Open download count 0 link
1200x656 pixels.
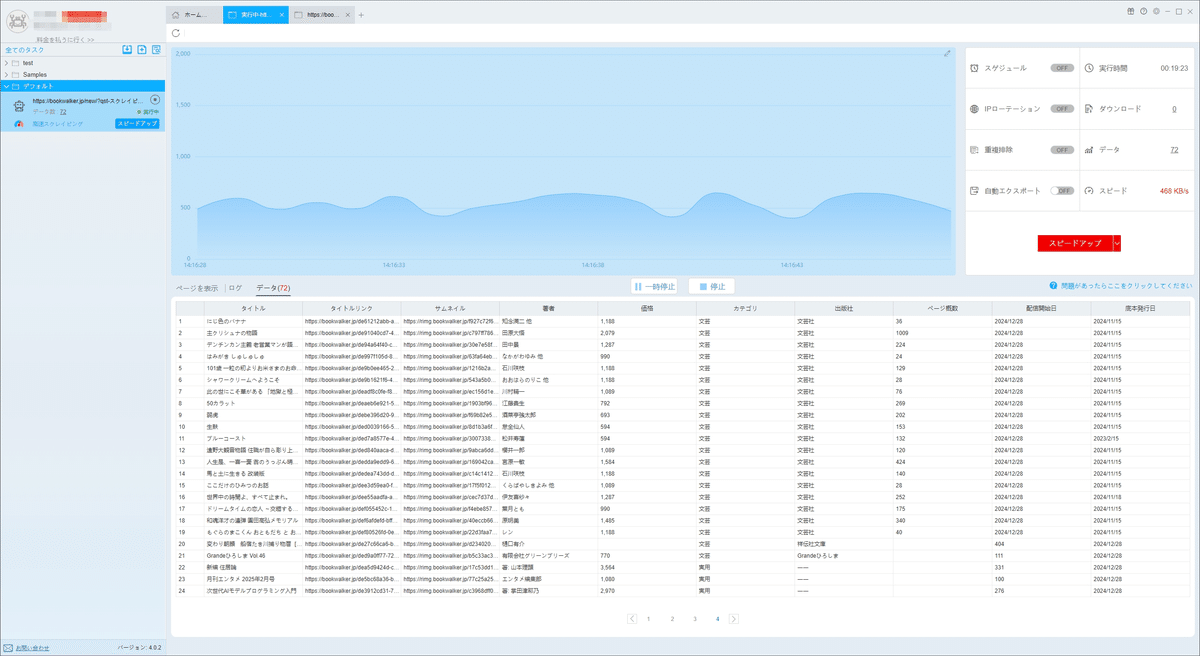coord(1174,108)
